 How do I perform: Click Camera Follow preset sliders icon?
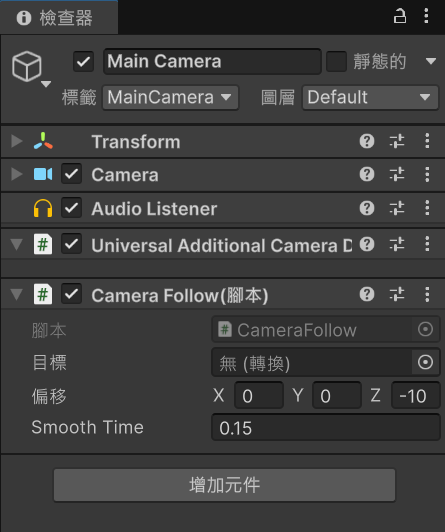pyautogui.click(x=396, y=294)
